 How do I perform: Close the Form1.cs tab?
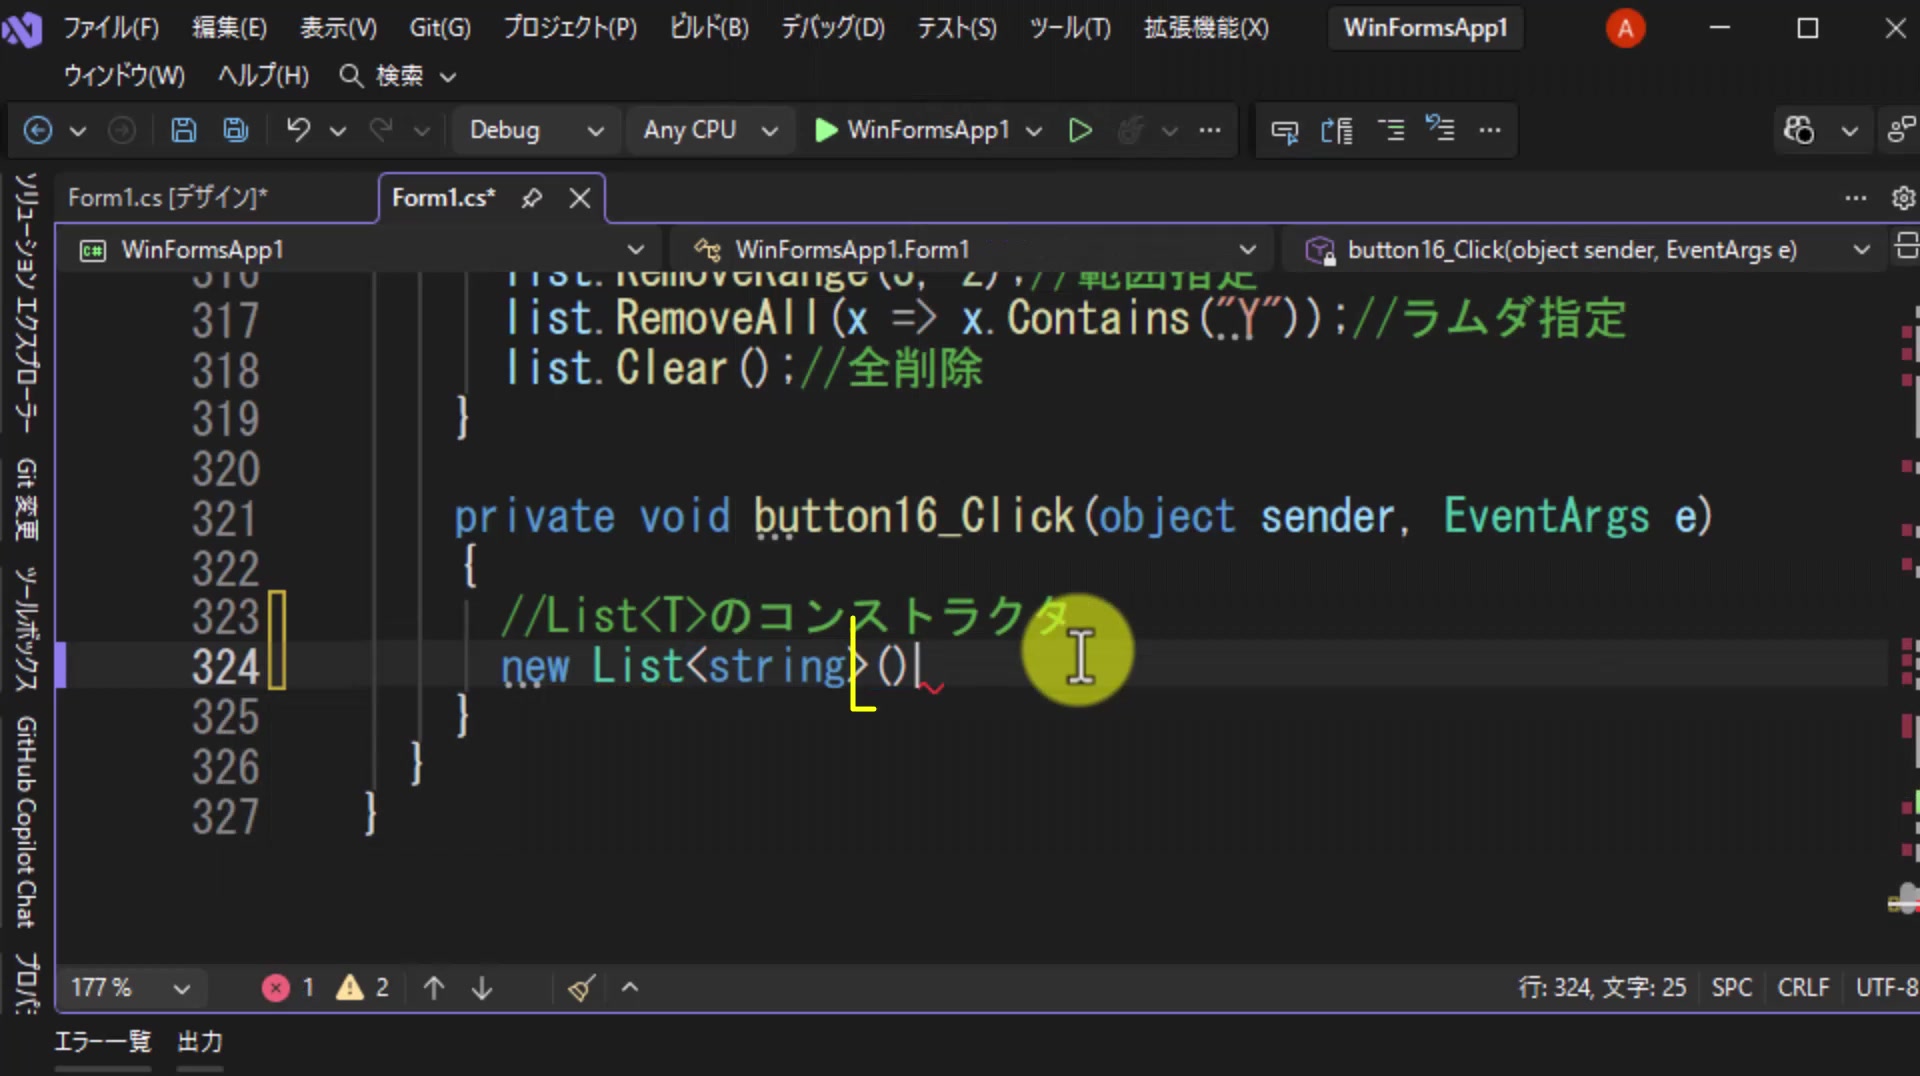(580, 198)
